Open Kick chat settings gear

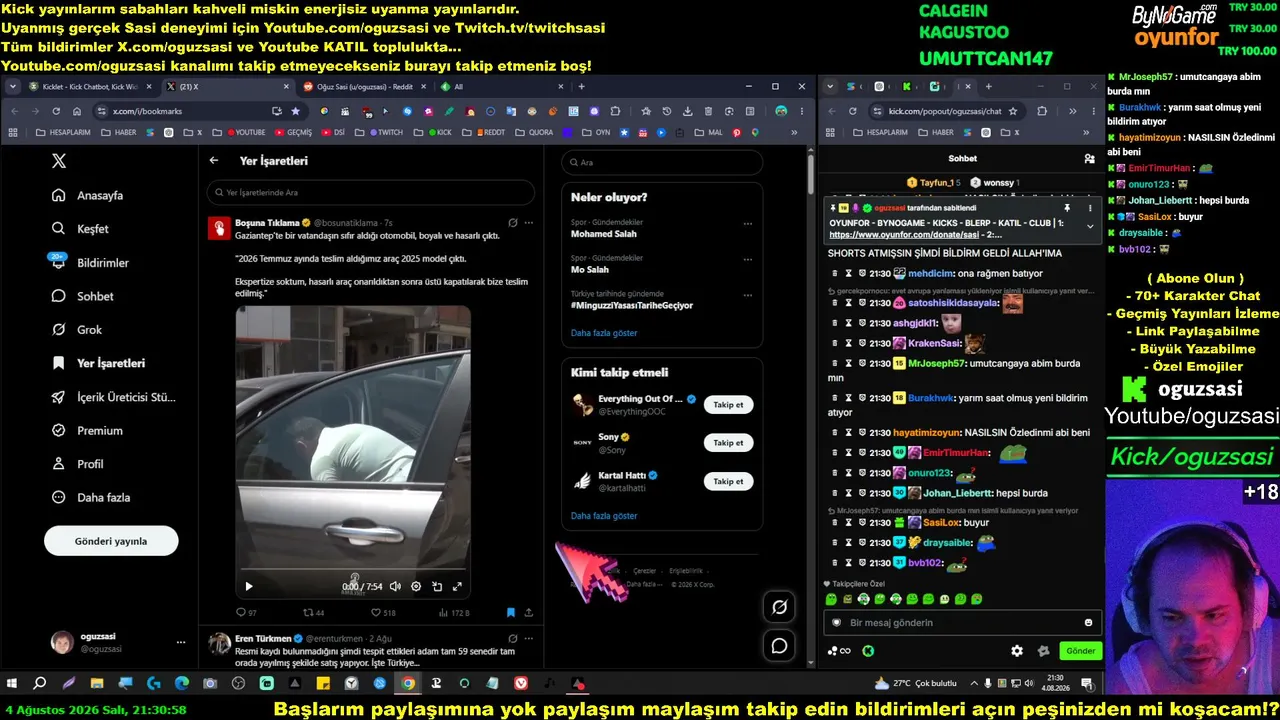(1017, 651)
